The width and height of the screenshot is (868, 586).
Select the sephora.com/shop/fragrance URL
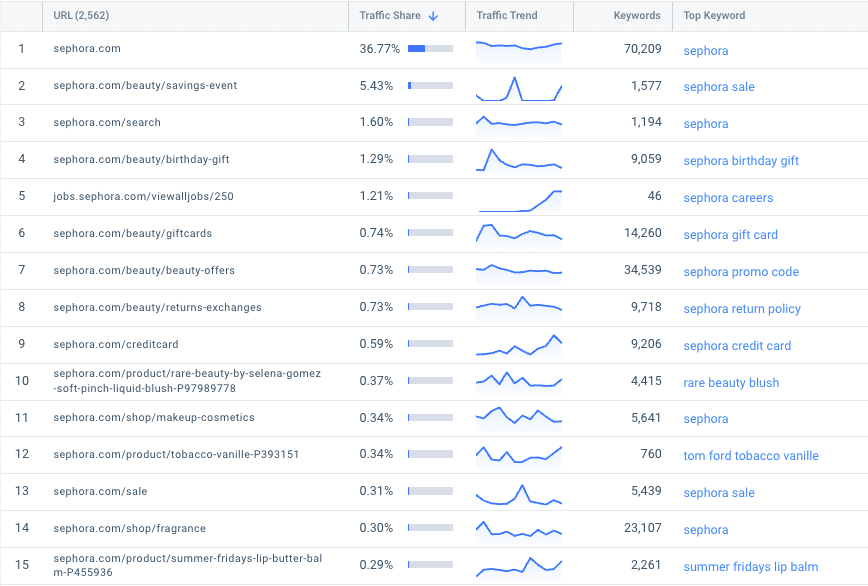129,528
